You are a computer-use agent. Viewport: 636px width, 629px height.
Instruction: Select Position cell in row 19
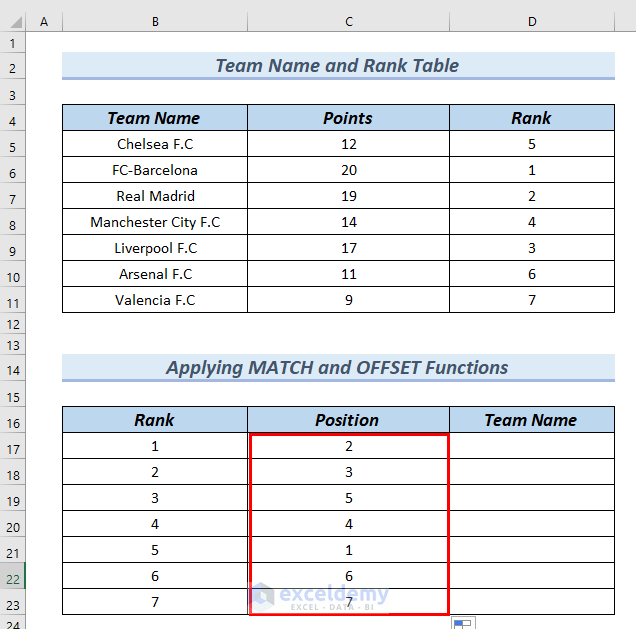tap(348, 498)
